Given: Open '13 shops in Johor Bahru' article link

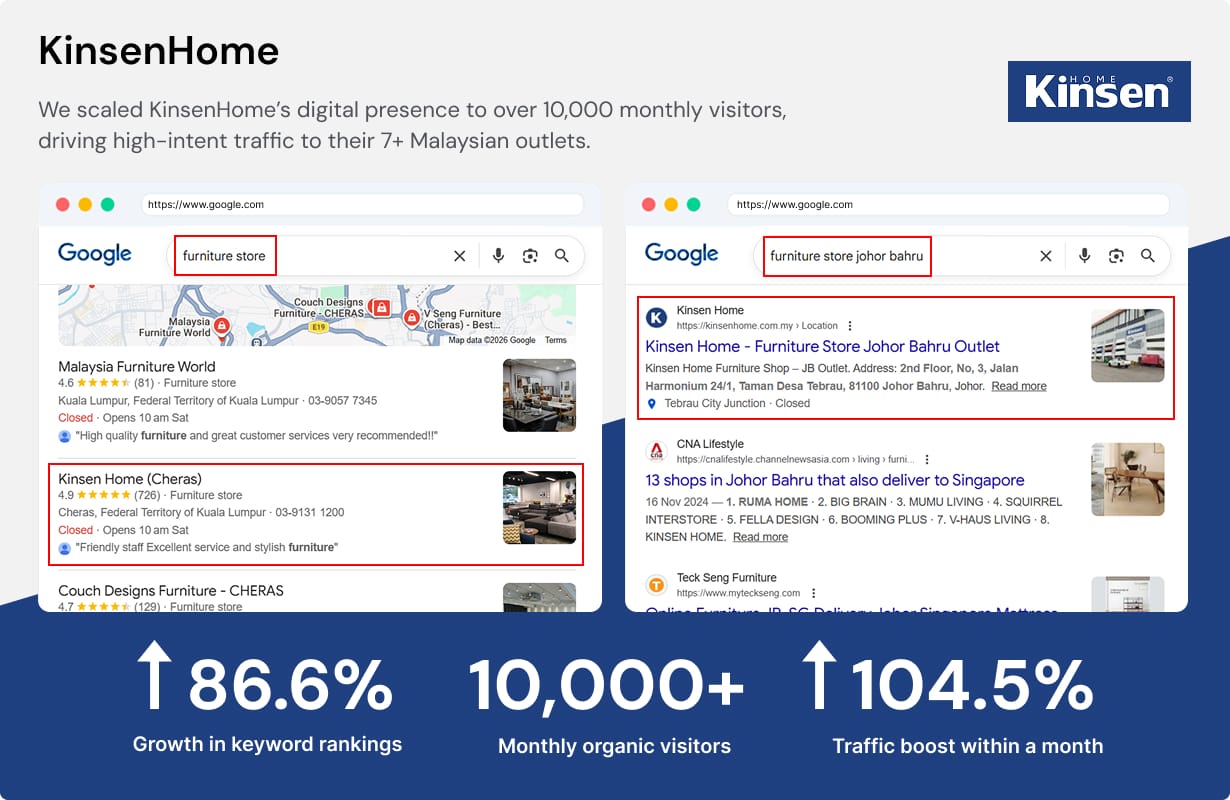Looking at the screenshot, I should [x=835, y=480].
